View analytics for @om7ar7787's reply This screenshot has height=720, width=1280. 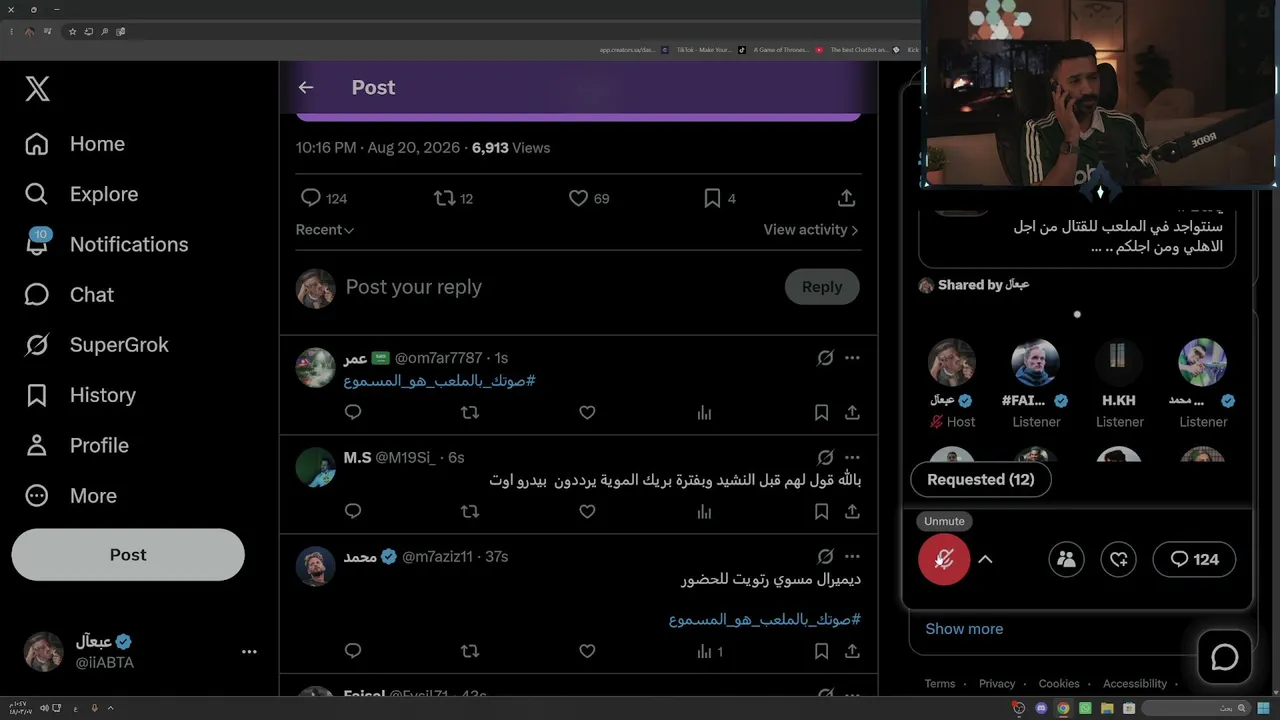pyautogui.click(x=704, y=412)
